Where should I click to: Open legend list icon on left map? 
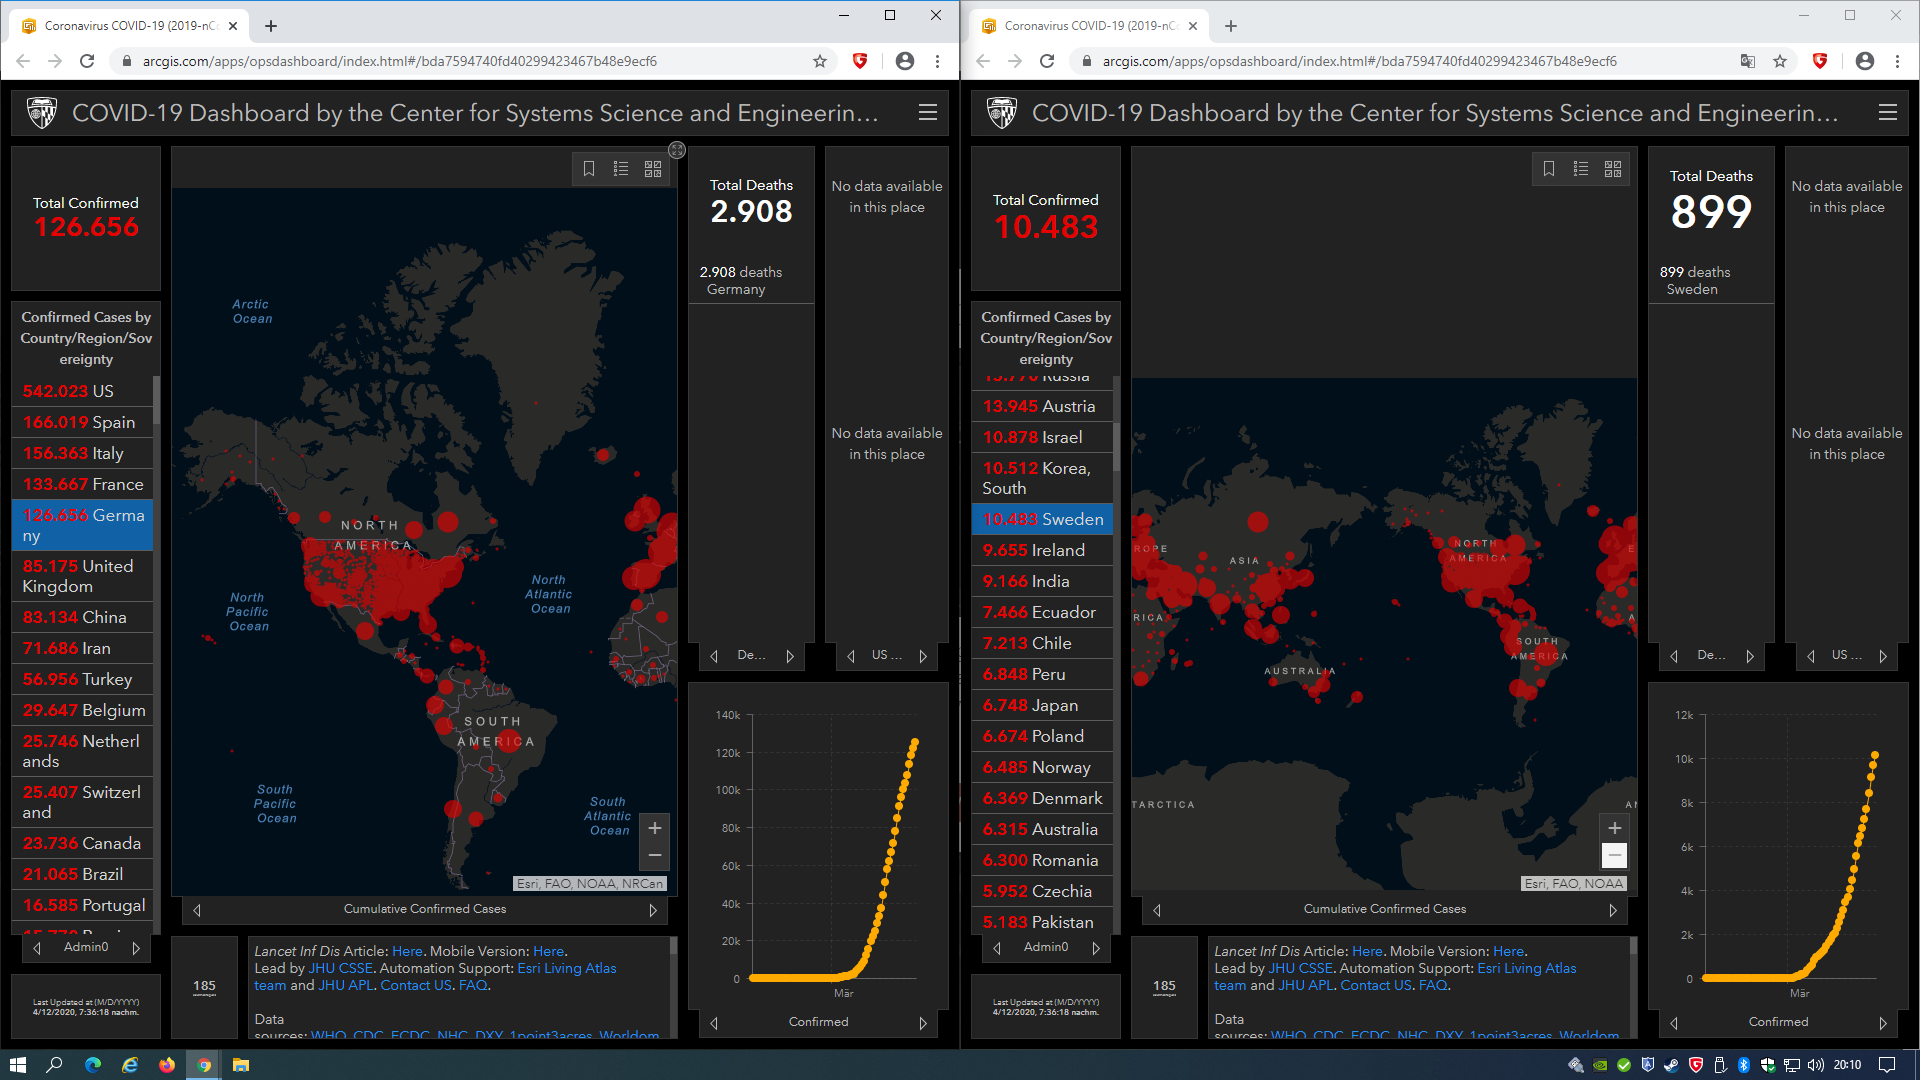621,169
